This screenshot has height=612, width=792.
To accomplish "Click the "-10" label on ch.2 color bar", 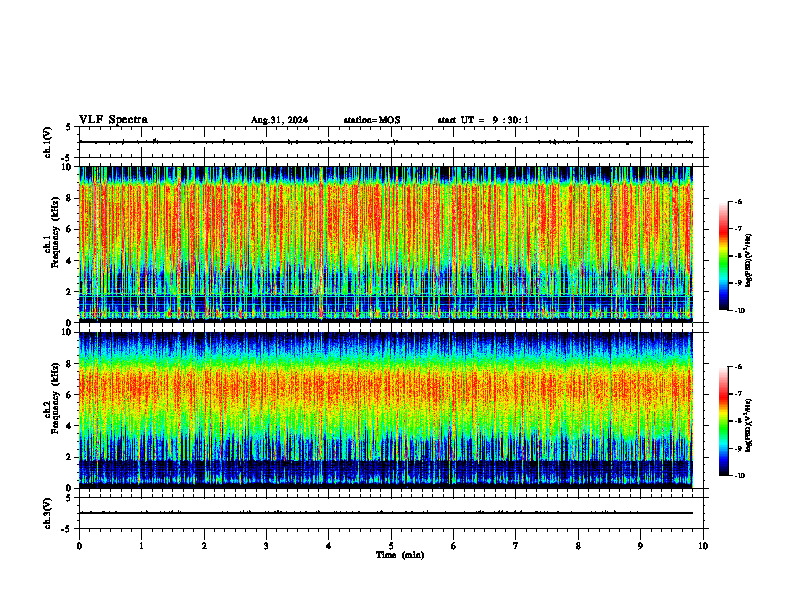I will (x=739, y=476).
